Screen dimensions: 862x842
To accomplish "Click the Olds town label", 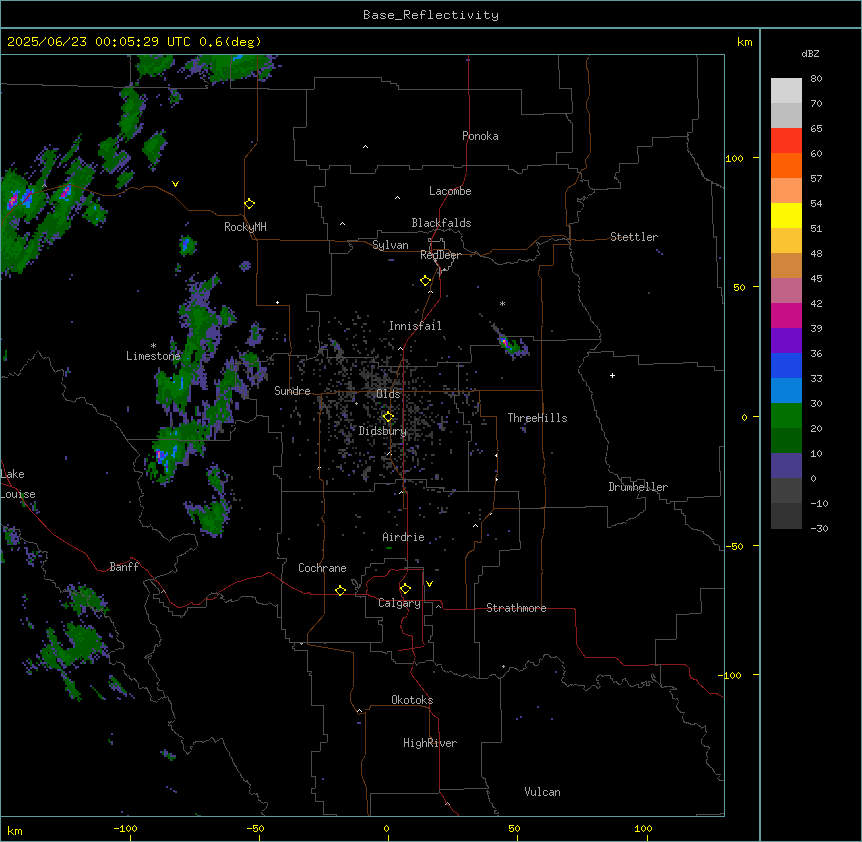I will click(388, 394).
